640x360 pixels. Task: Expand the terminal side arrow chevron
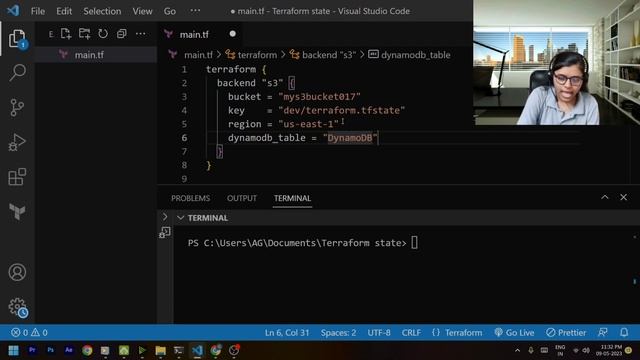click(165, 217)
